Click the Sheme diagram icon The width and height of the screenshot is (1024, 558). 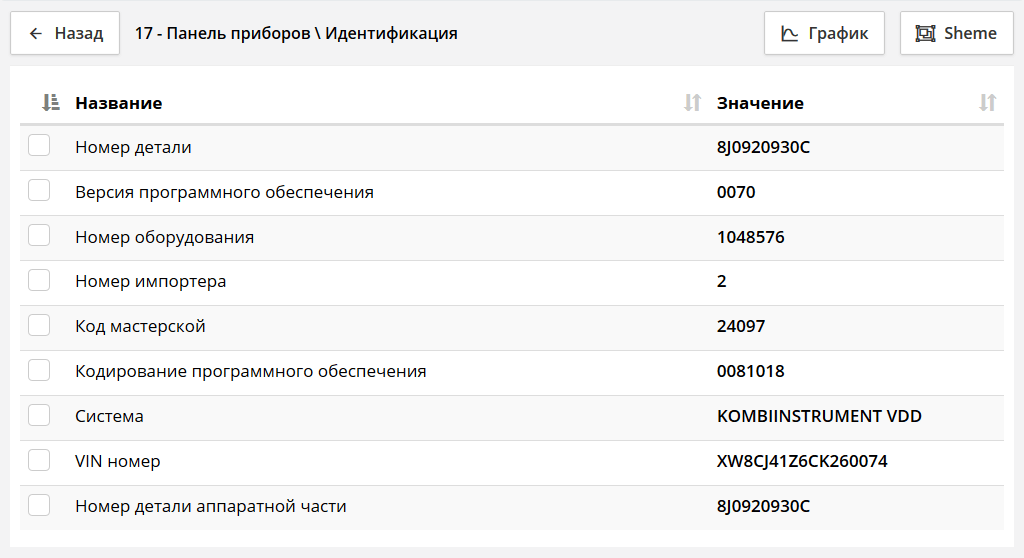point(926,34)
